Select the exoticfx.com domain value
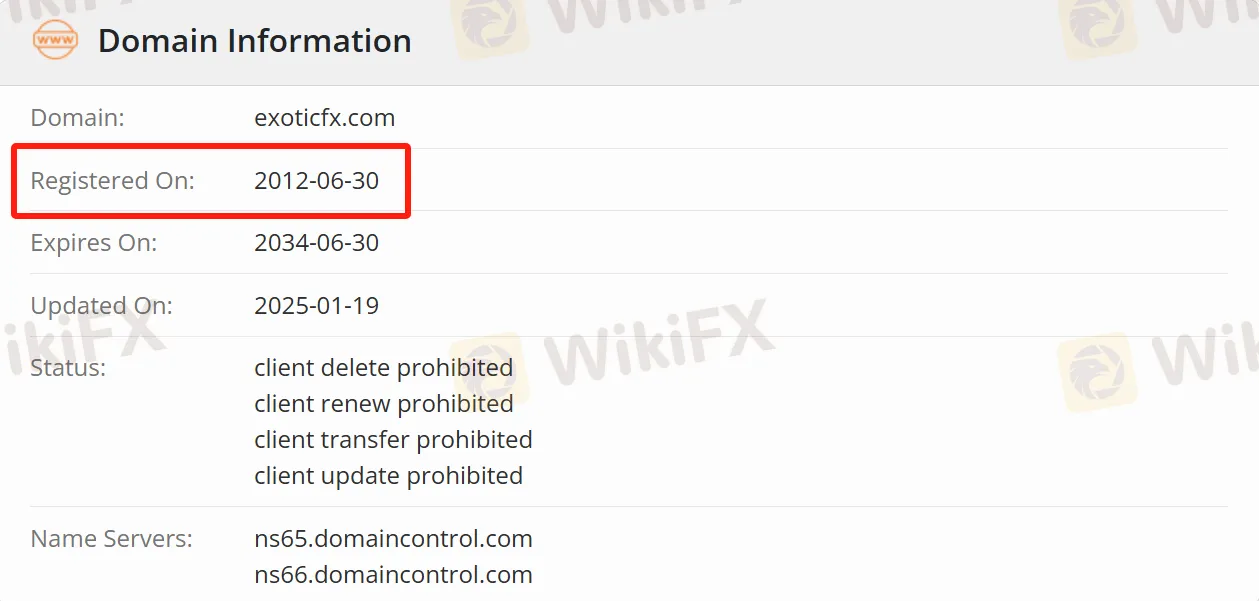This screenshot has height=601, width=1259. pyautogui.click(x=324, y=118)
